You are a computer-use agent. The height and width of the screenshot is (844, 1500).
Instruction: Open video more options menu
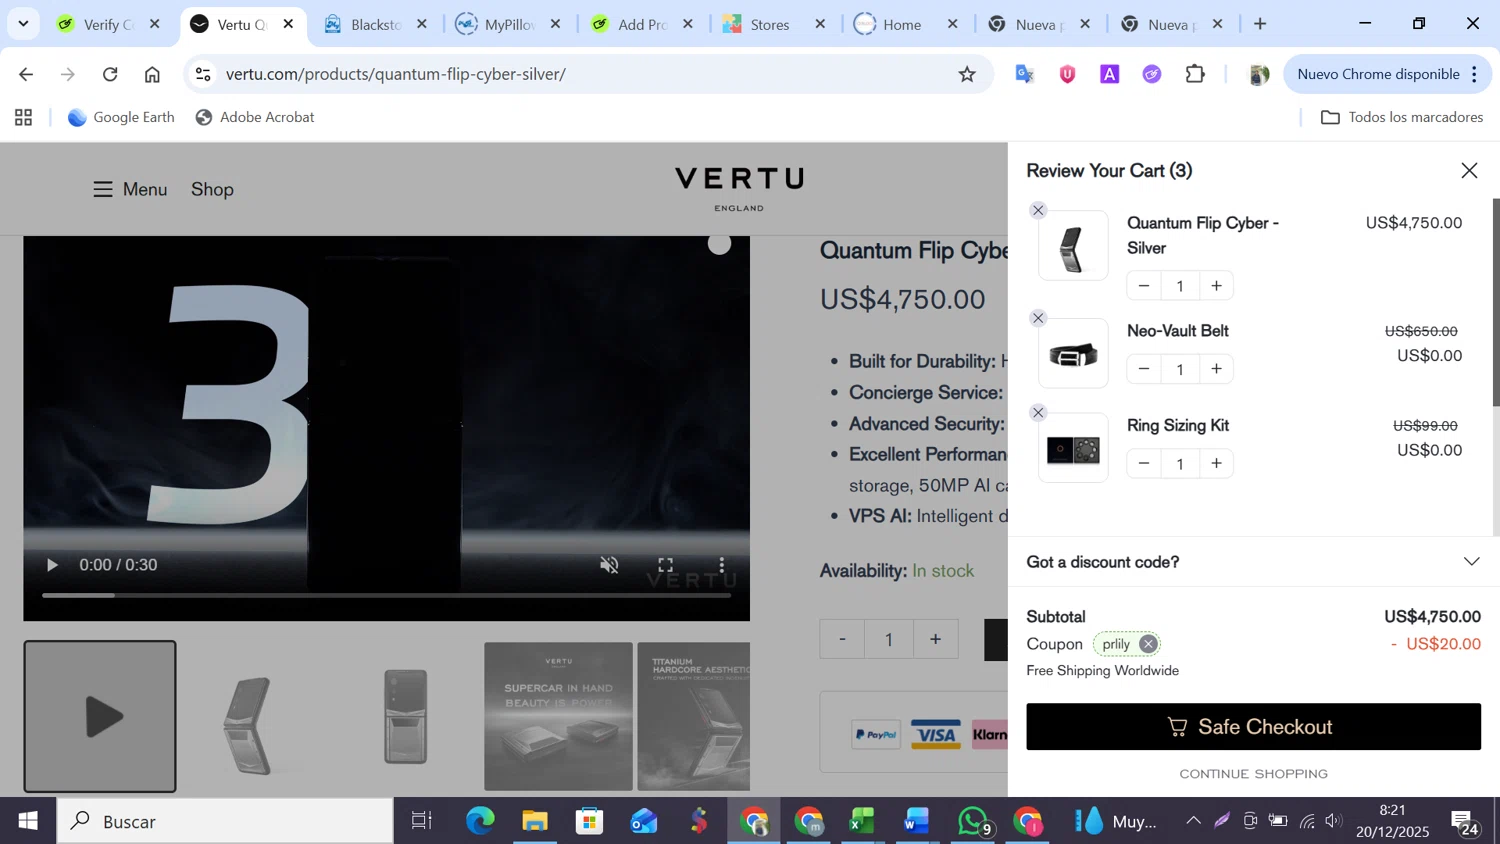(x=722, y=565)
